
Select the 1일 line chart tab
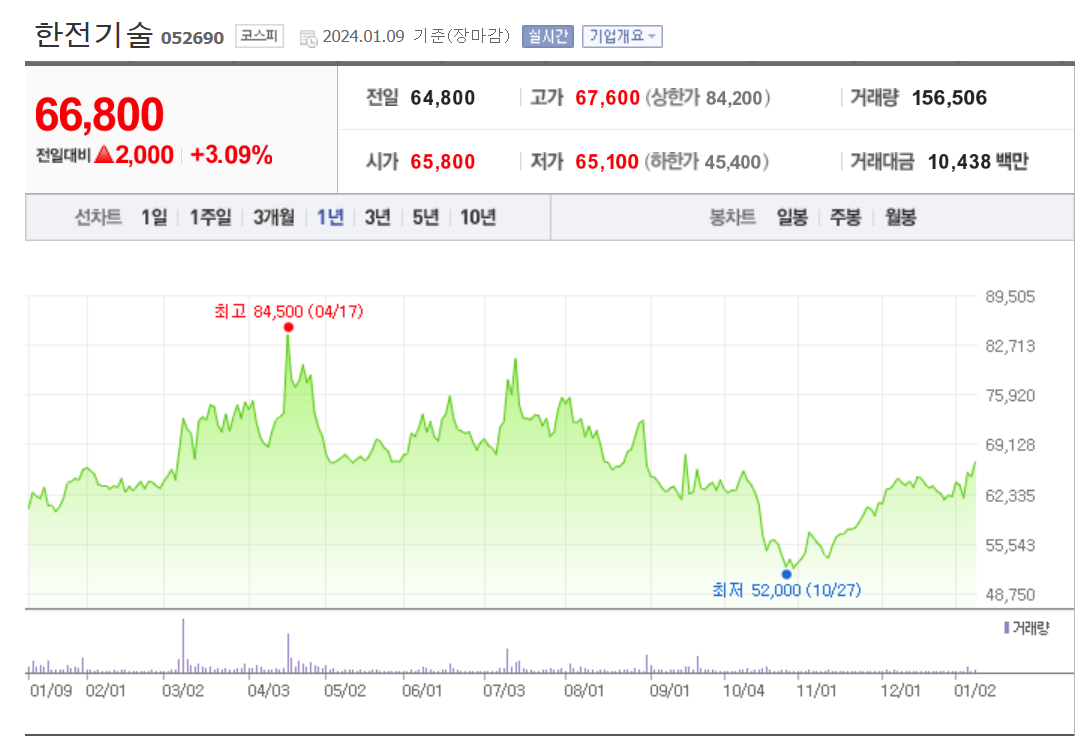click(154, 217)
